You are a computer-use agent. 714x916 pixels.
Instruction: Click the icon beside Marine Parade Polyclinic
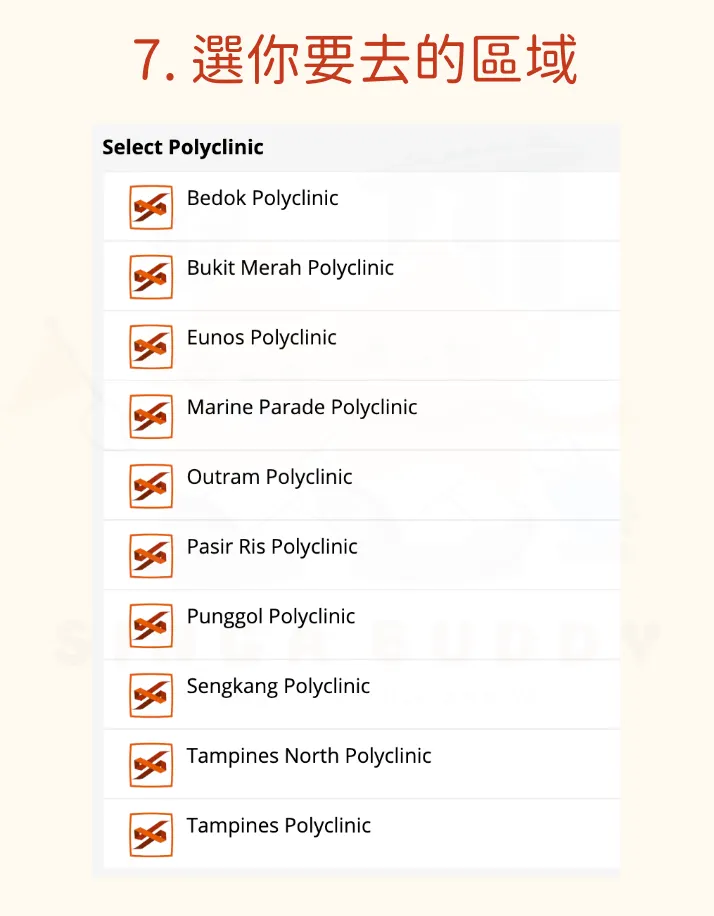click(151, 416)
